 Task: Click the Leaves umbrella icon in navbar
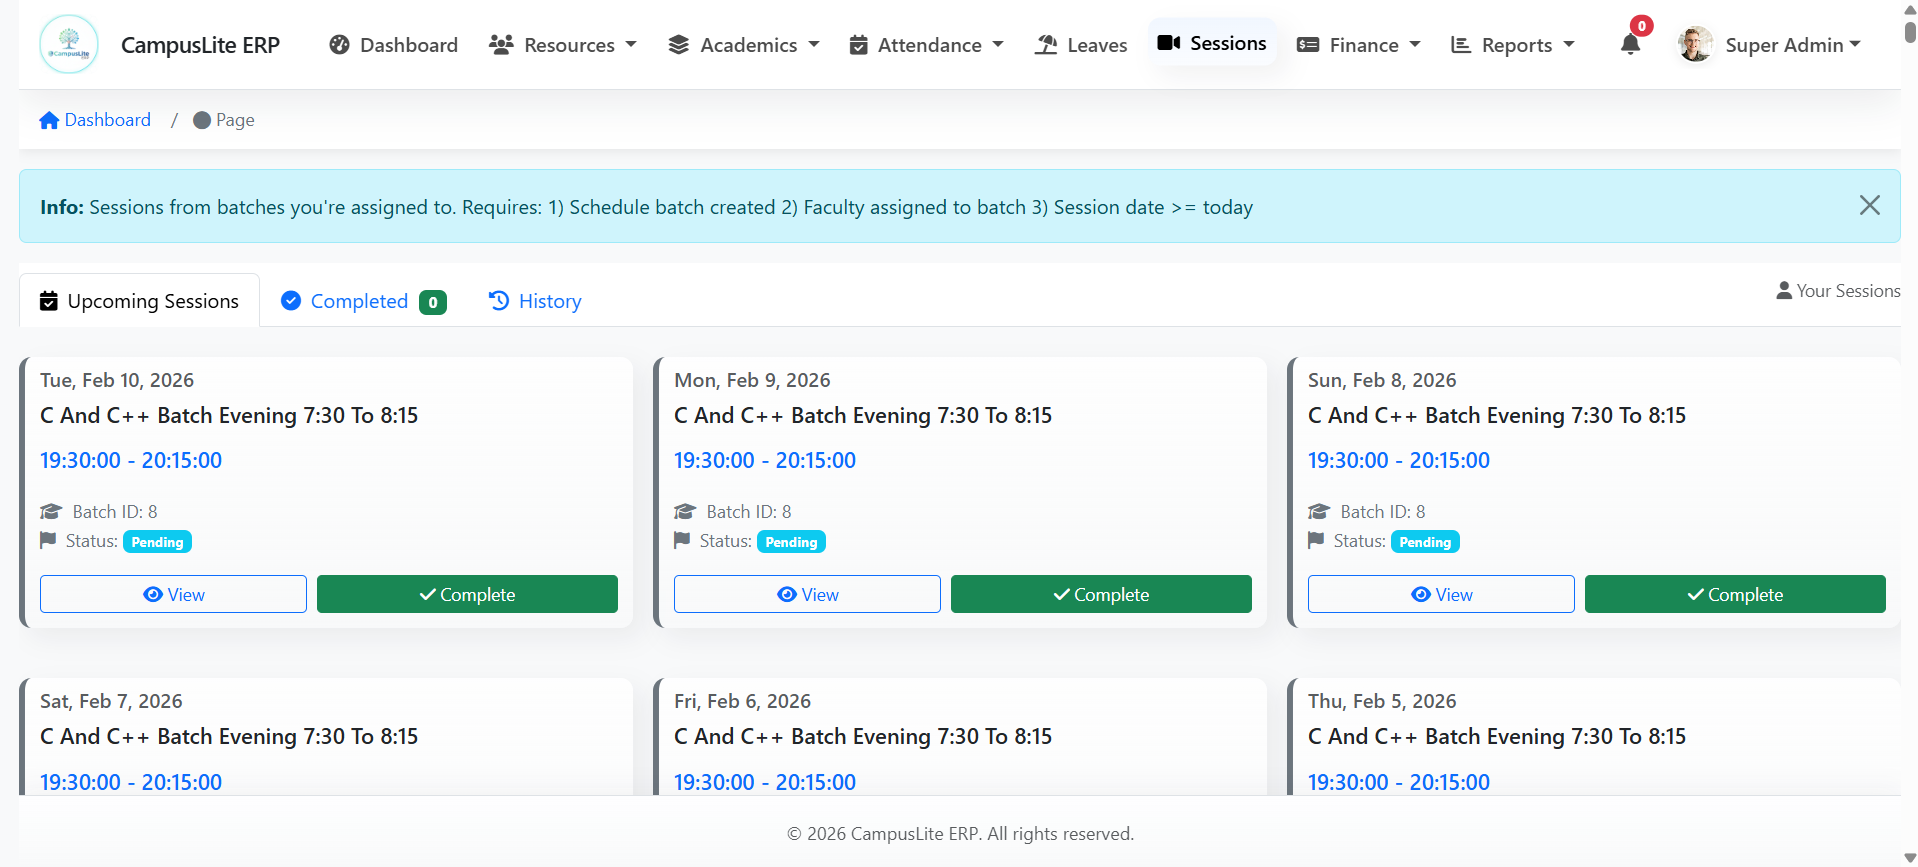(x=1046, y=45)
